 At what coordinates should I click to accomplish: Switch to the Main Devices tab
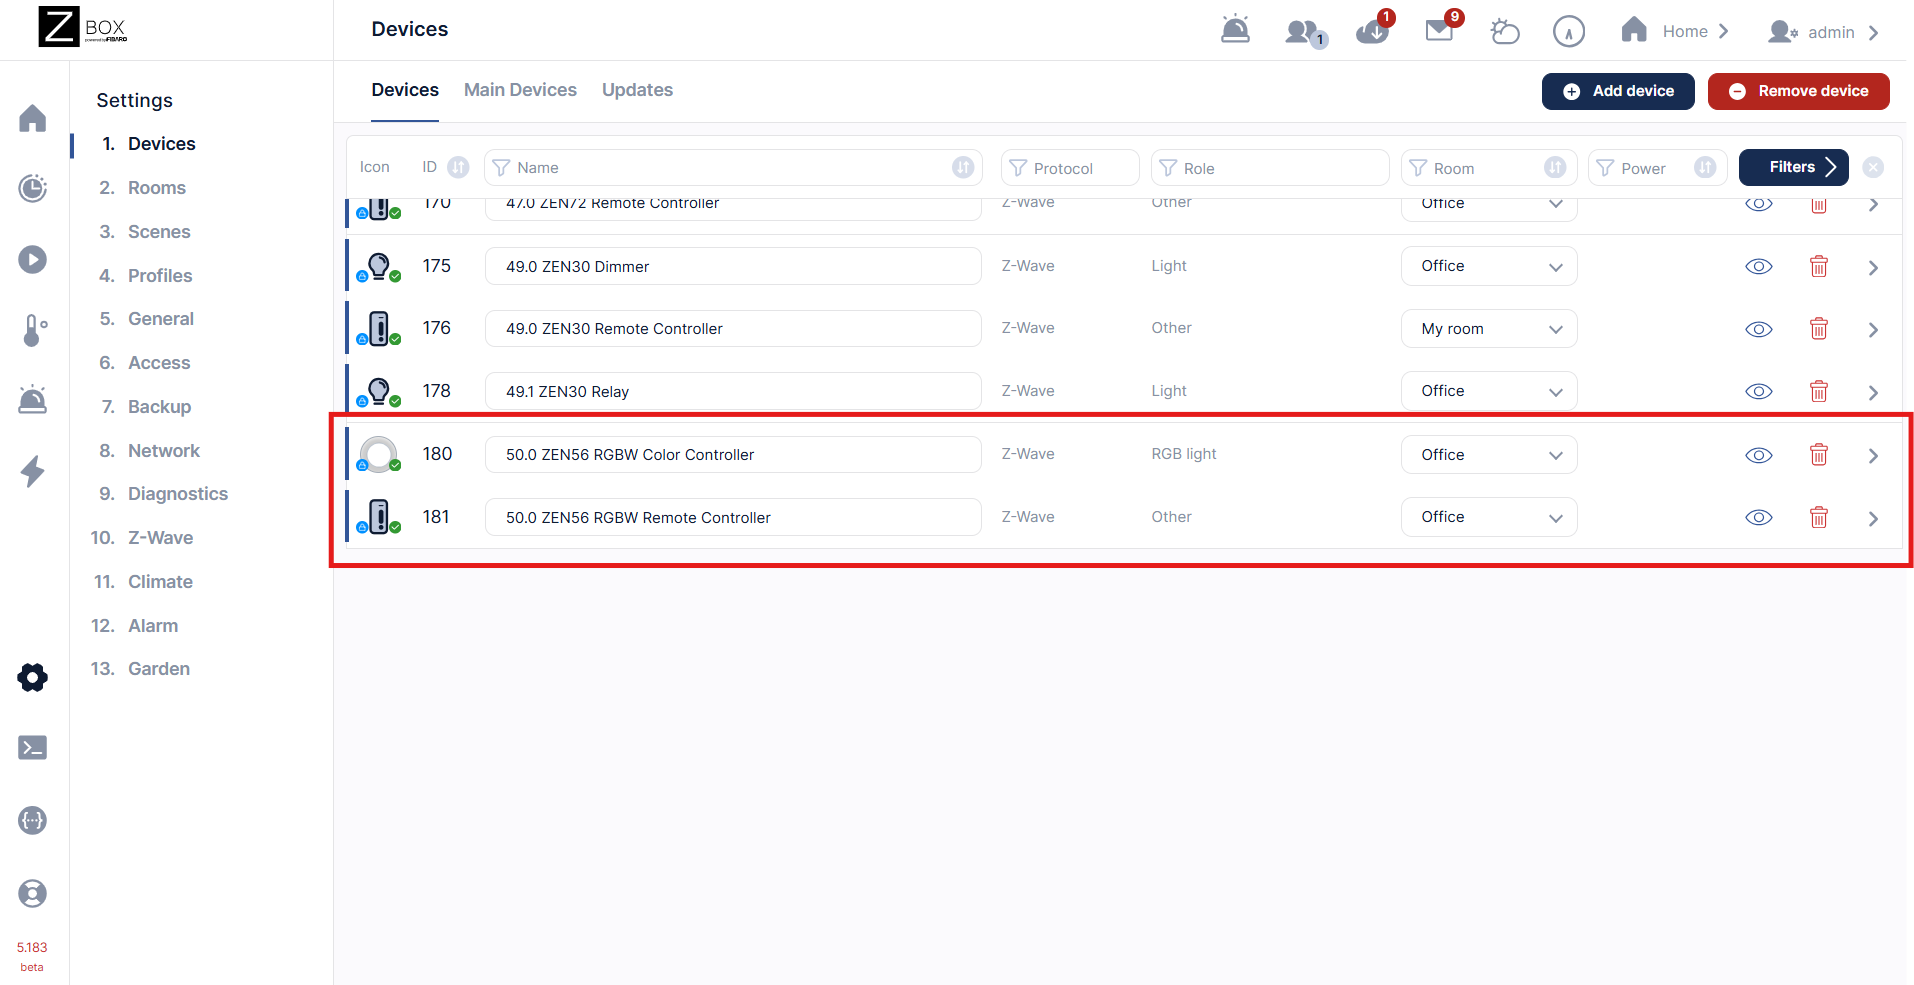point(520,90)
